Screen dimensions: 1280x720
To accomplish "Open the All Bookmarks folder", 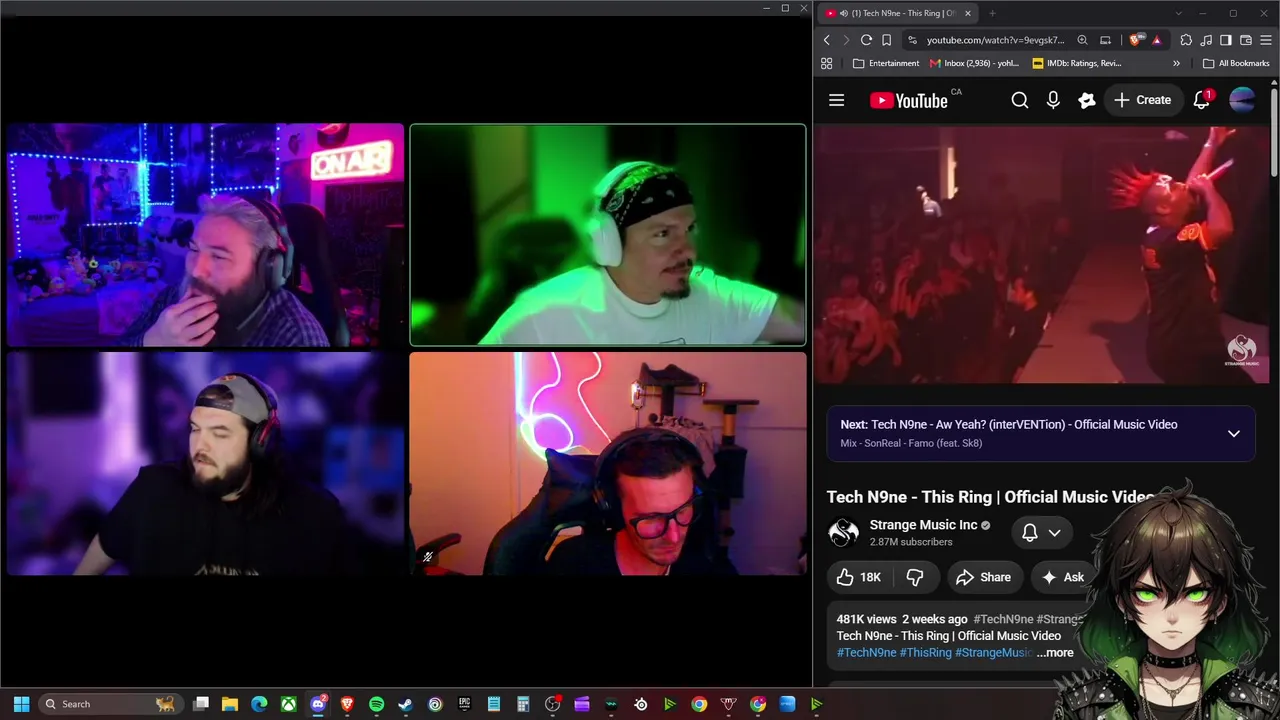I will pyautogui.click(x=1236, y=63).
